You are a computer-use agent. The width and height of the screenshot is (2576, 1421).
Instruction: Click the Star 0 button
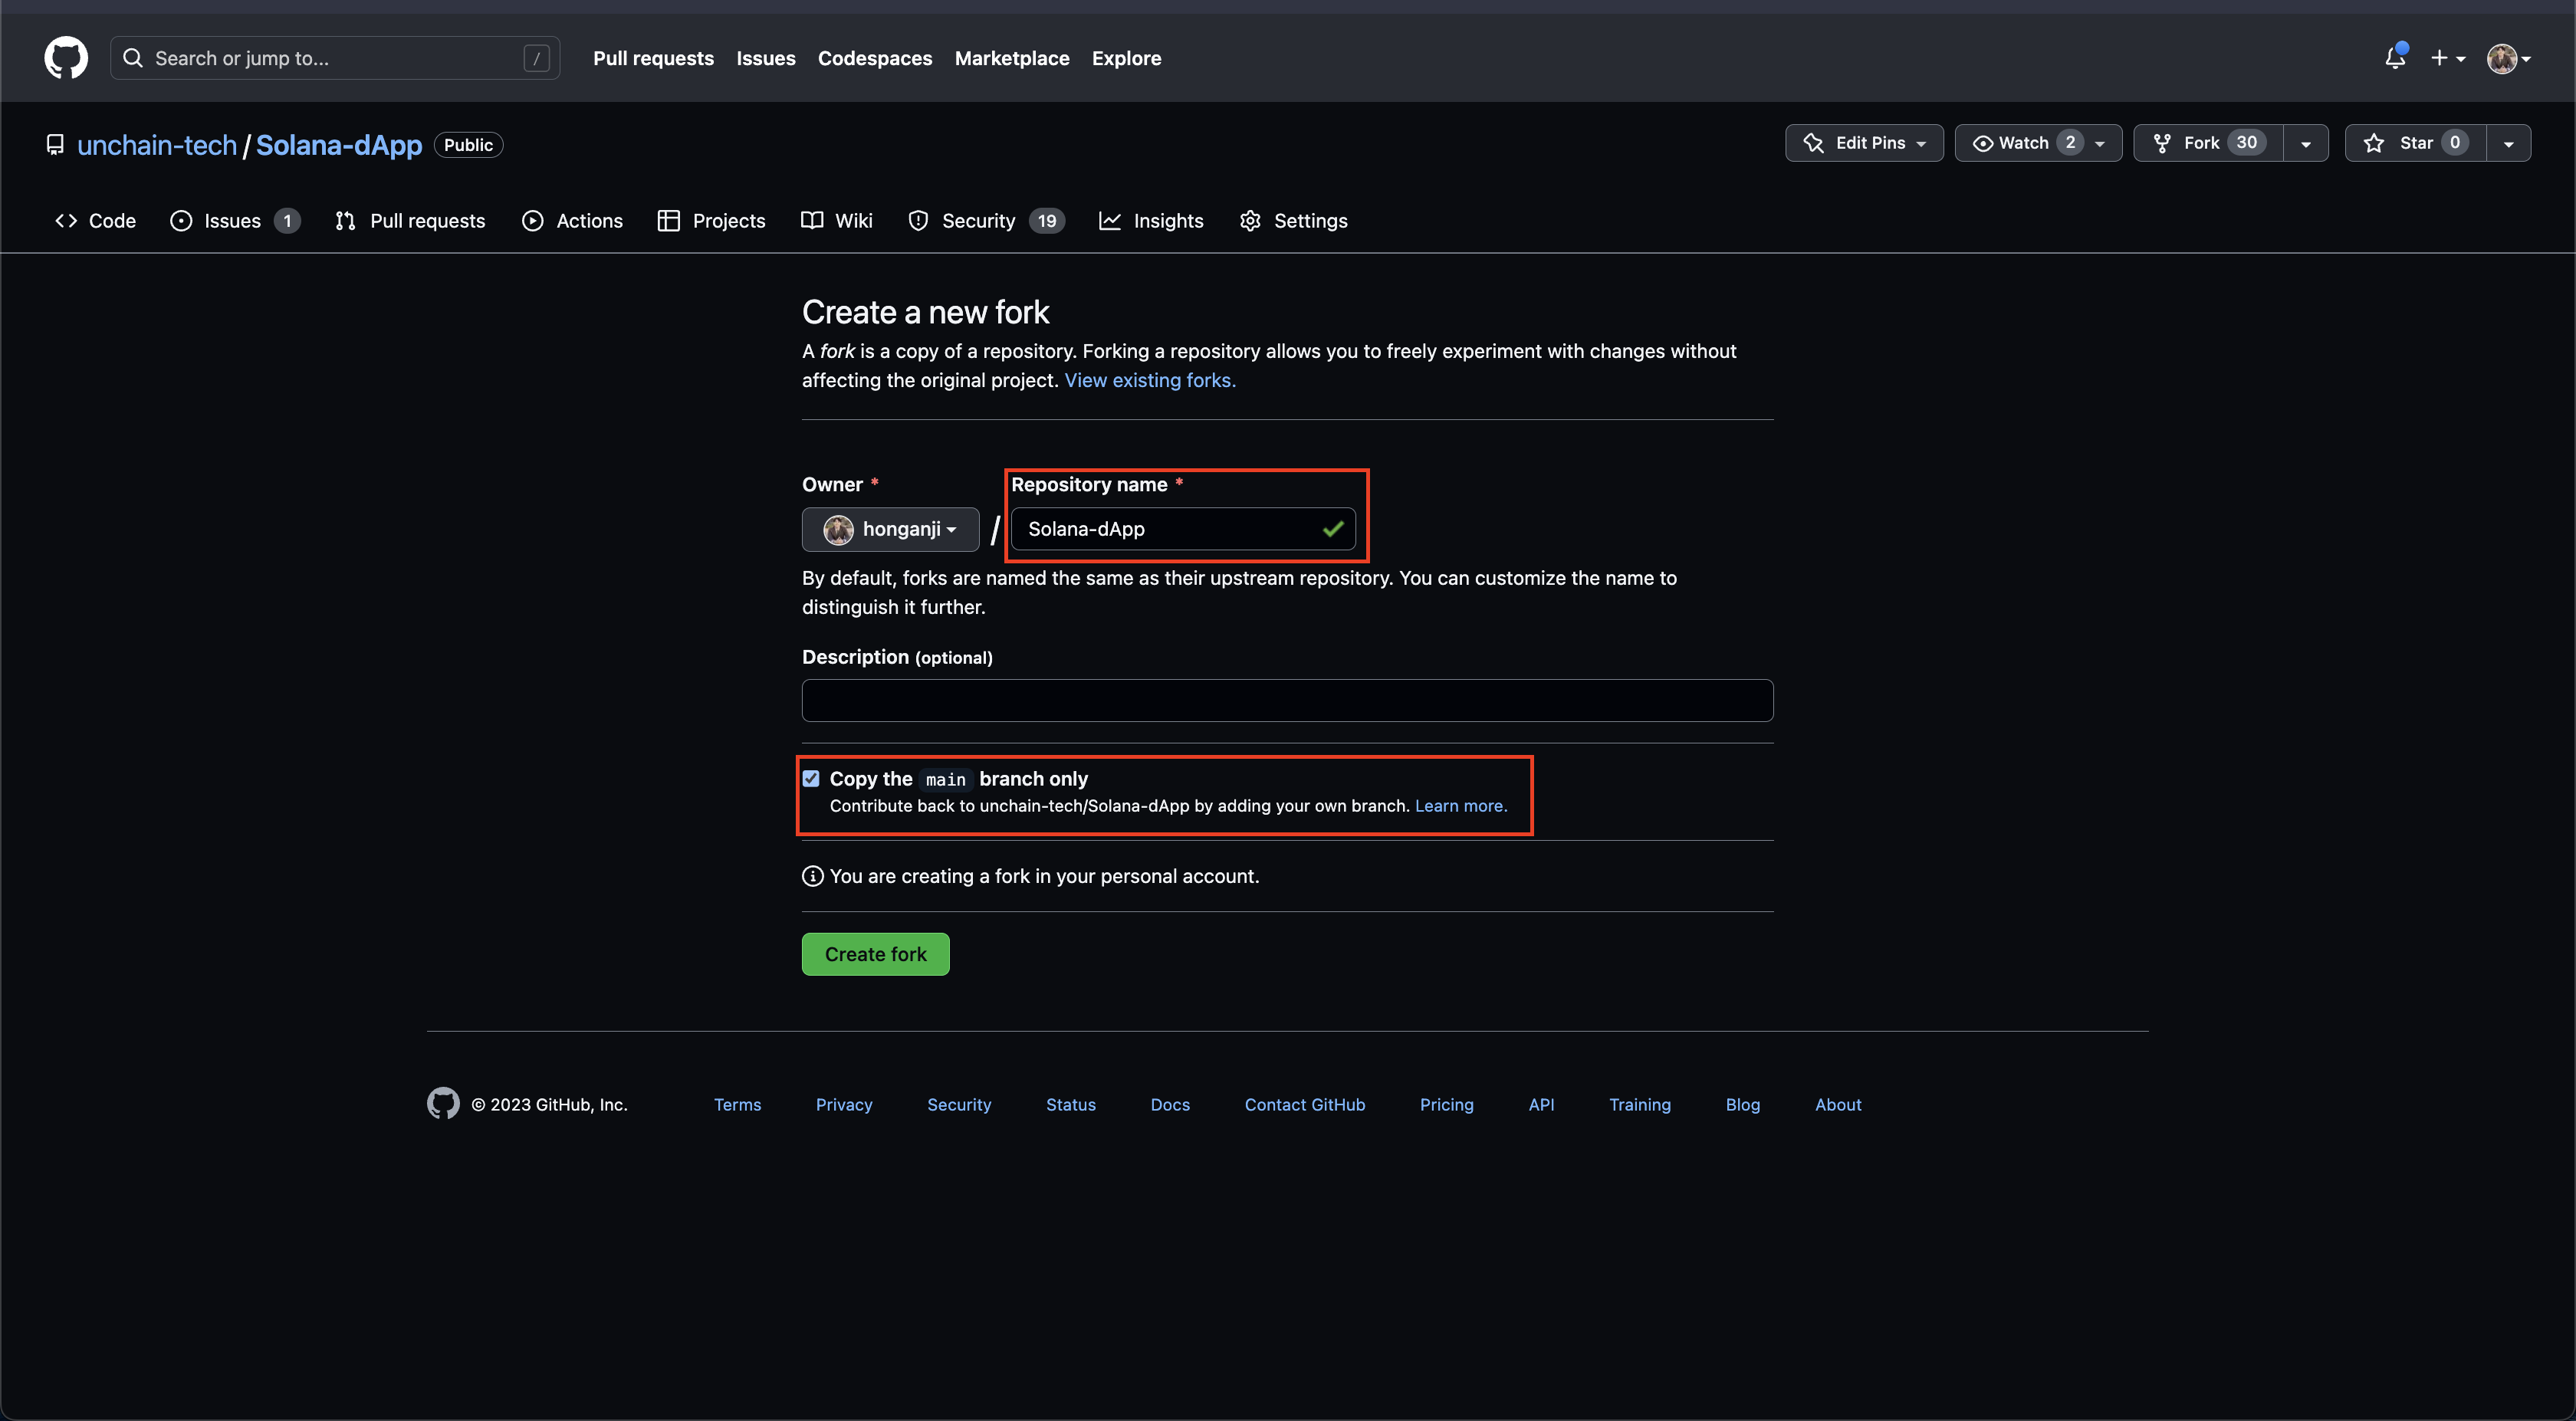[2416, 143]
